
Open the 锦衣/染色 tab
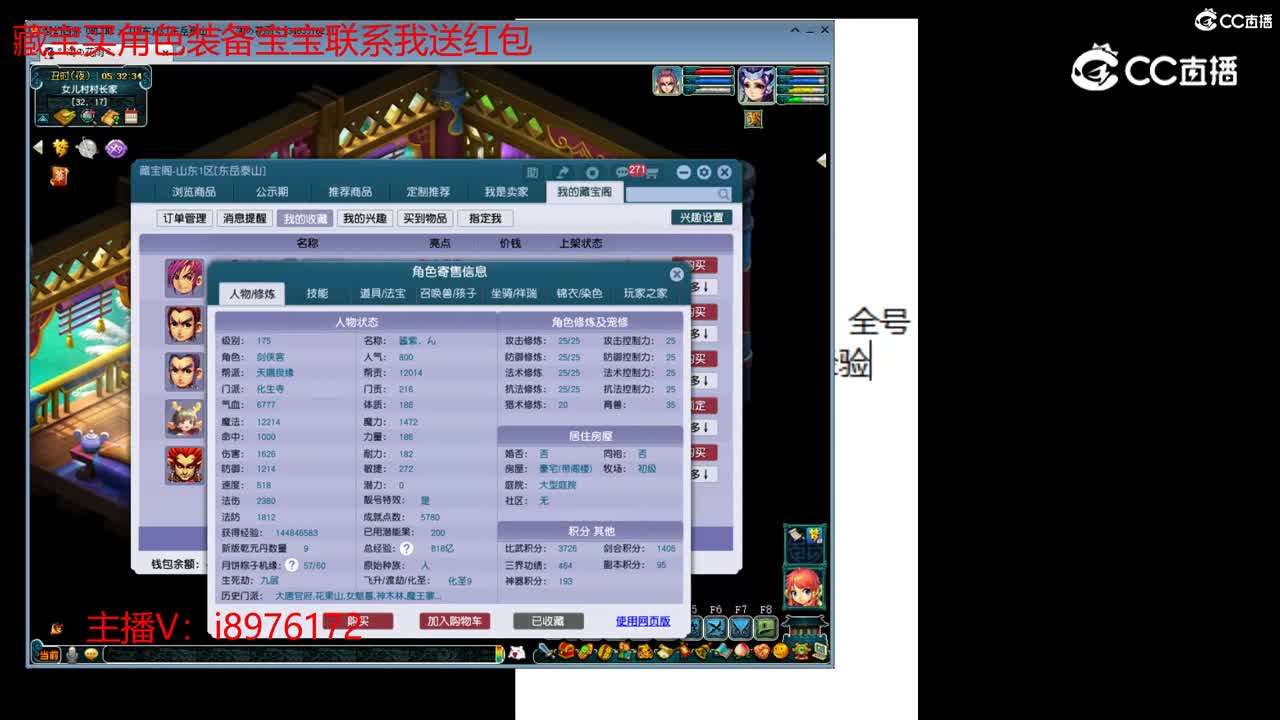[x=580, y=293]
